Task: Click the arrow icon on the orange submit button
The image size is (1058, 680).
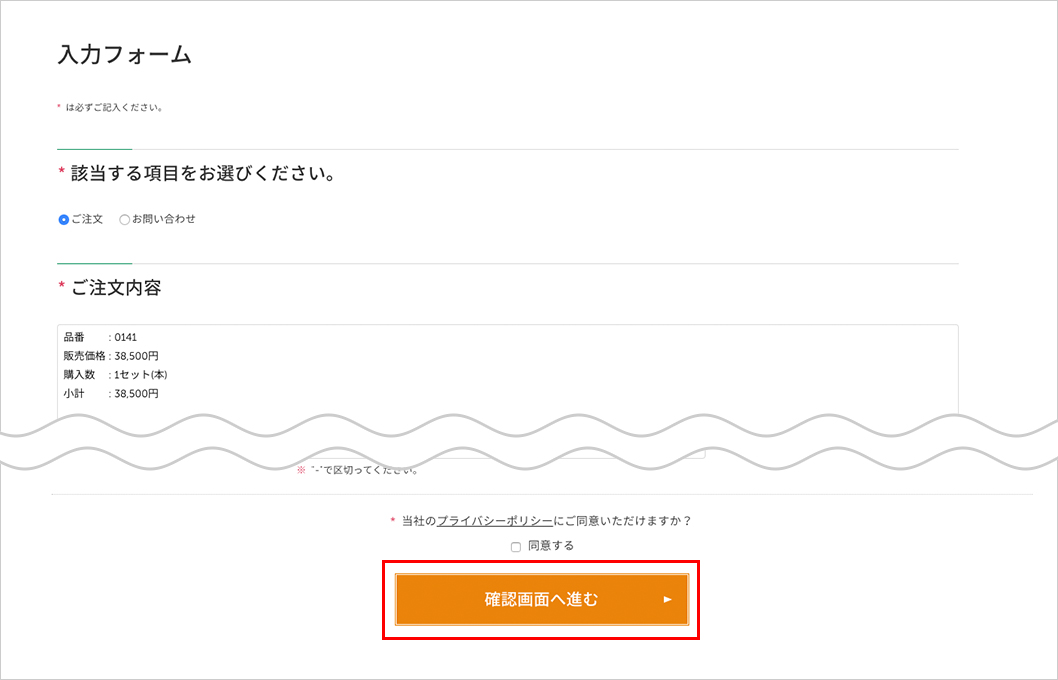Action: (671, 600)
